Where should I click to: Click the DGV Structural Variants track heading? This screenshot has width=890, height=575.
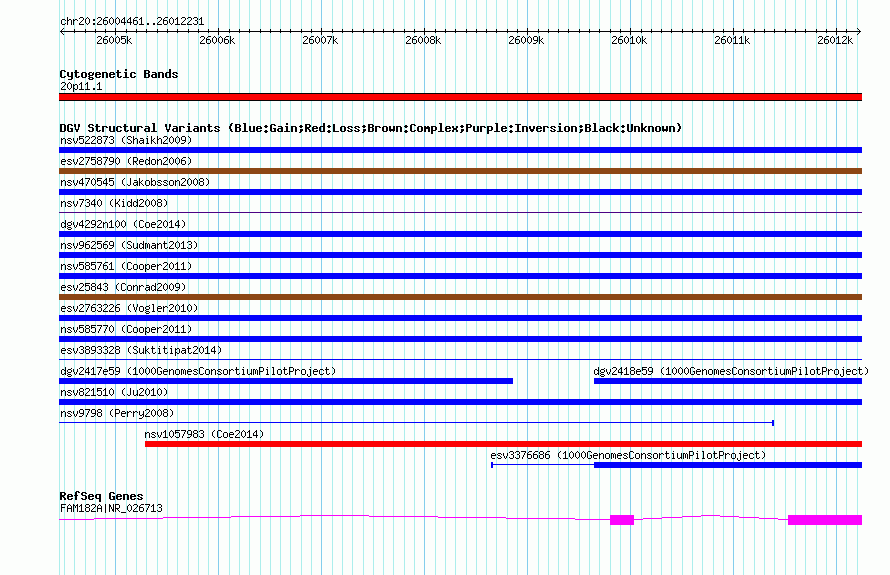tap(371, 128)
